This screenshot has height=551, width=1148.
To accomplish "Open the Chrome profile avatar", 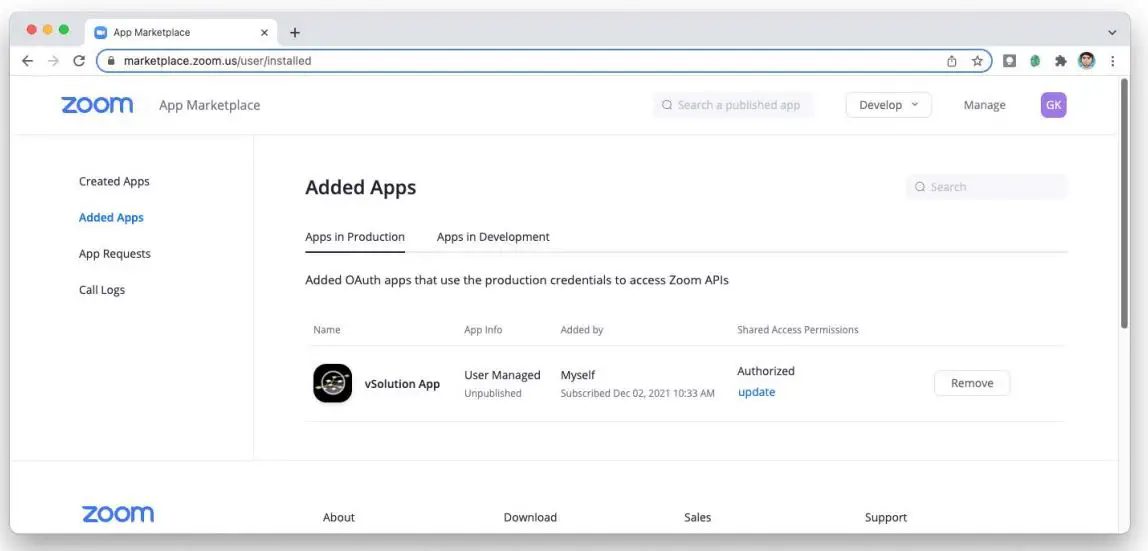I will tap(1086, 61).
